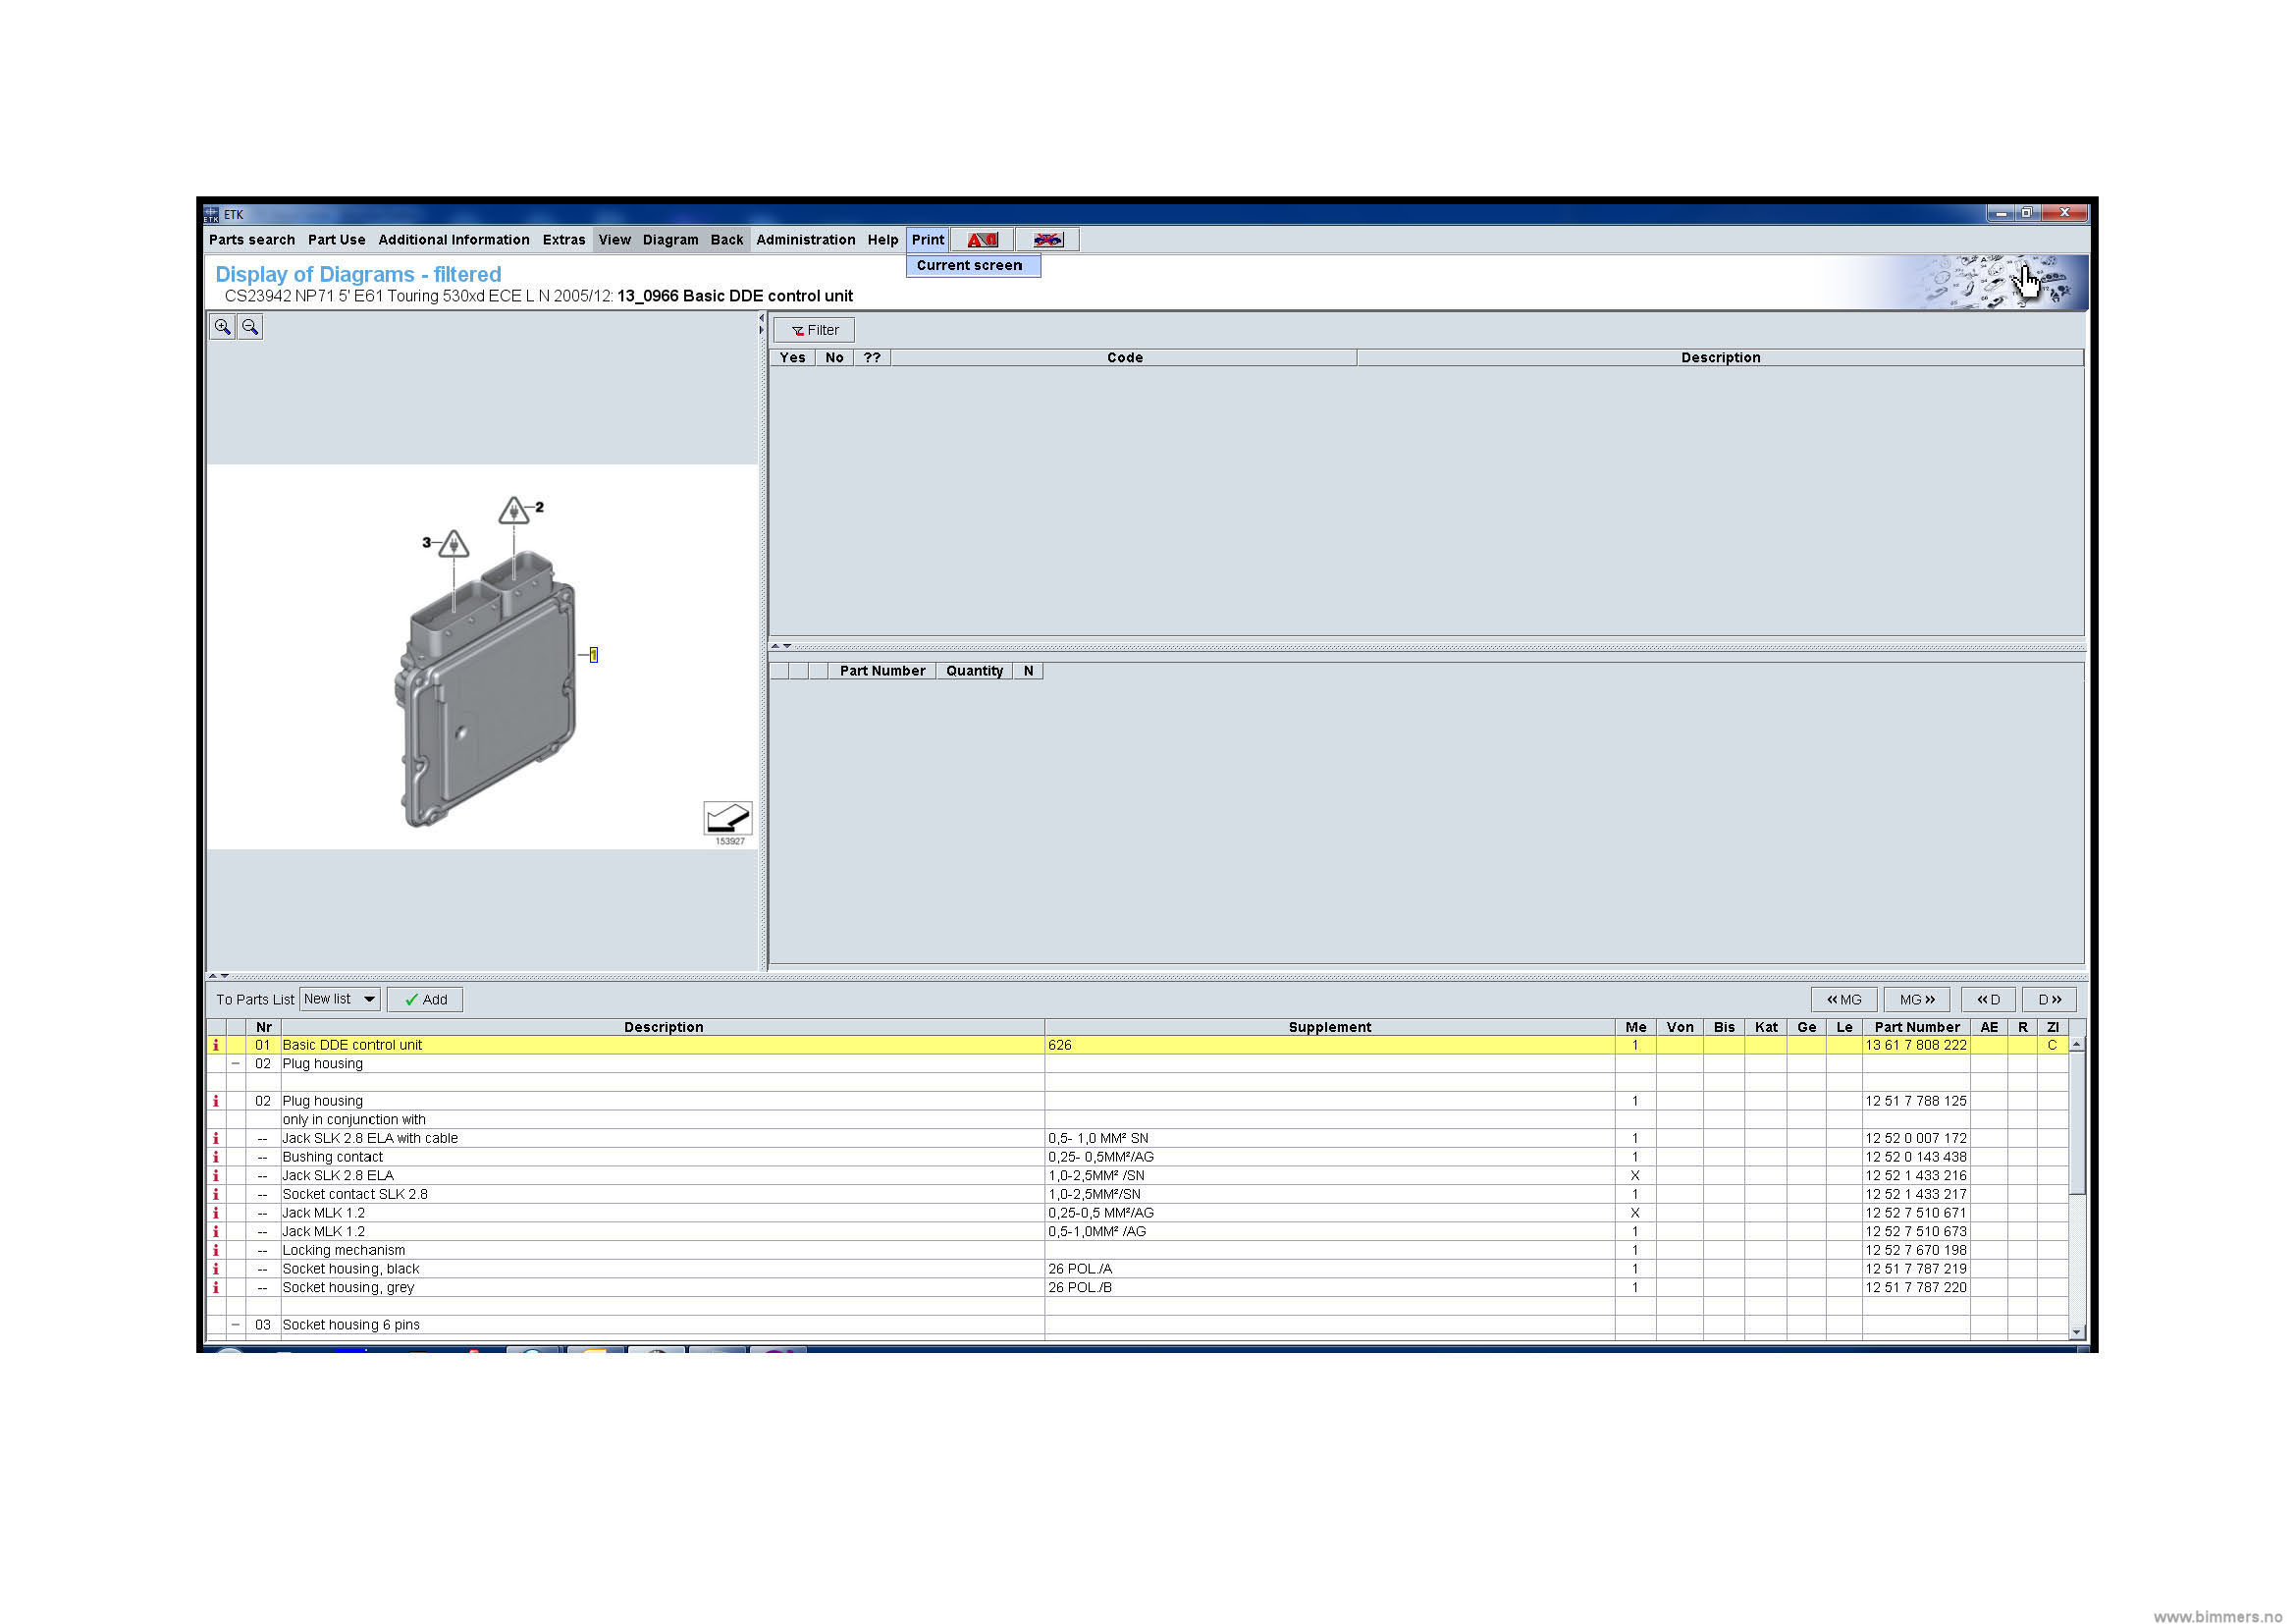
Task: Click the Code column header
Action: 1124,358
